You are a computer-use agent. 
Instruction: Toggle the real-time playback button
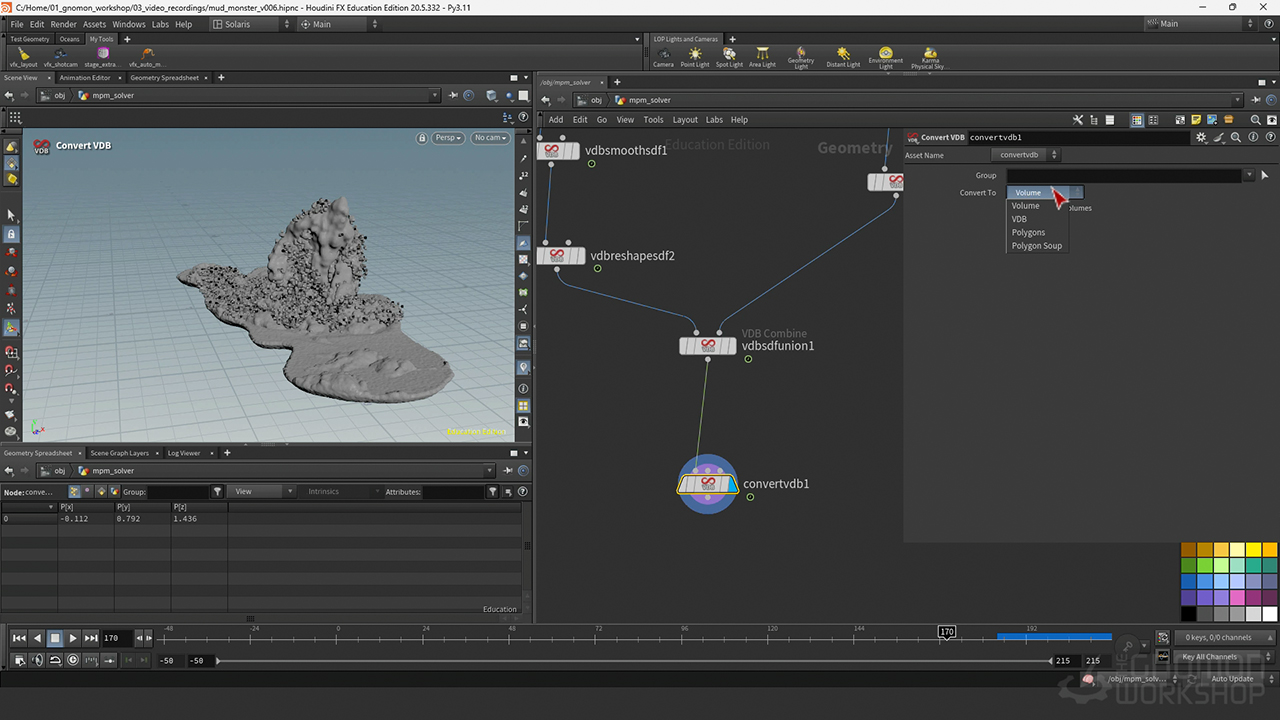[x=73, y=660]
